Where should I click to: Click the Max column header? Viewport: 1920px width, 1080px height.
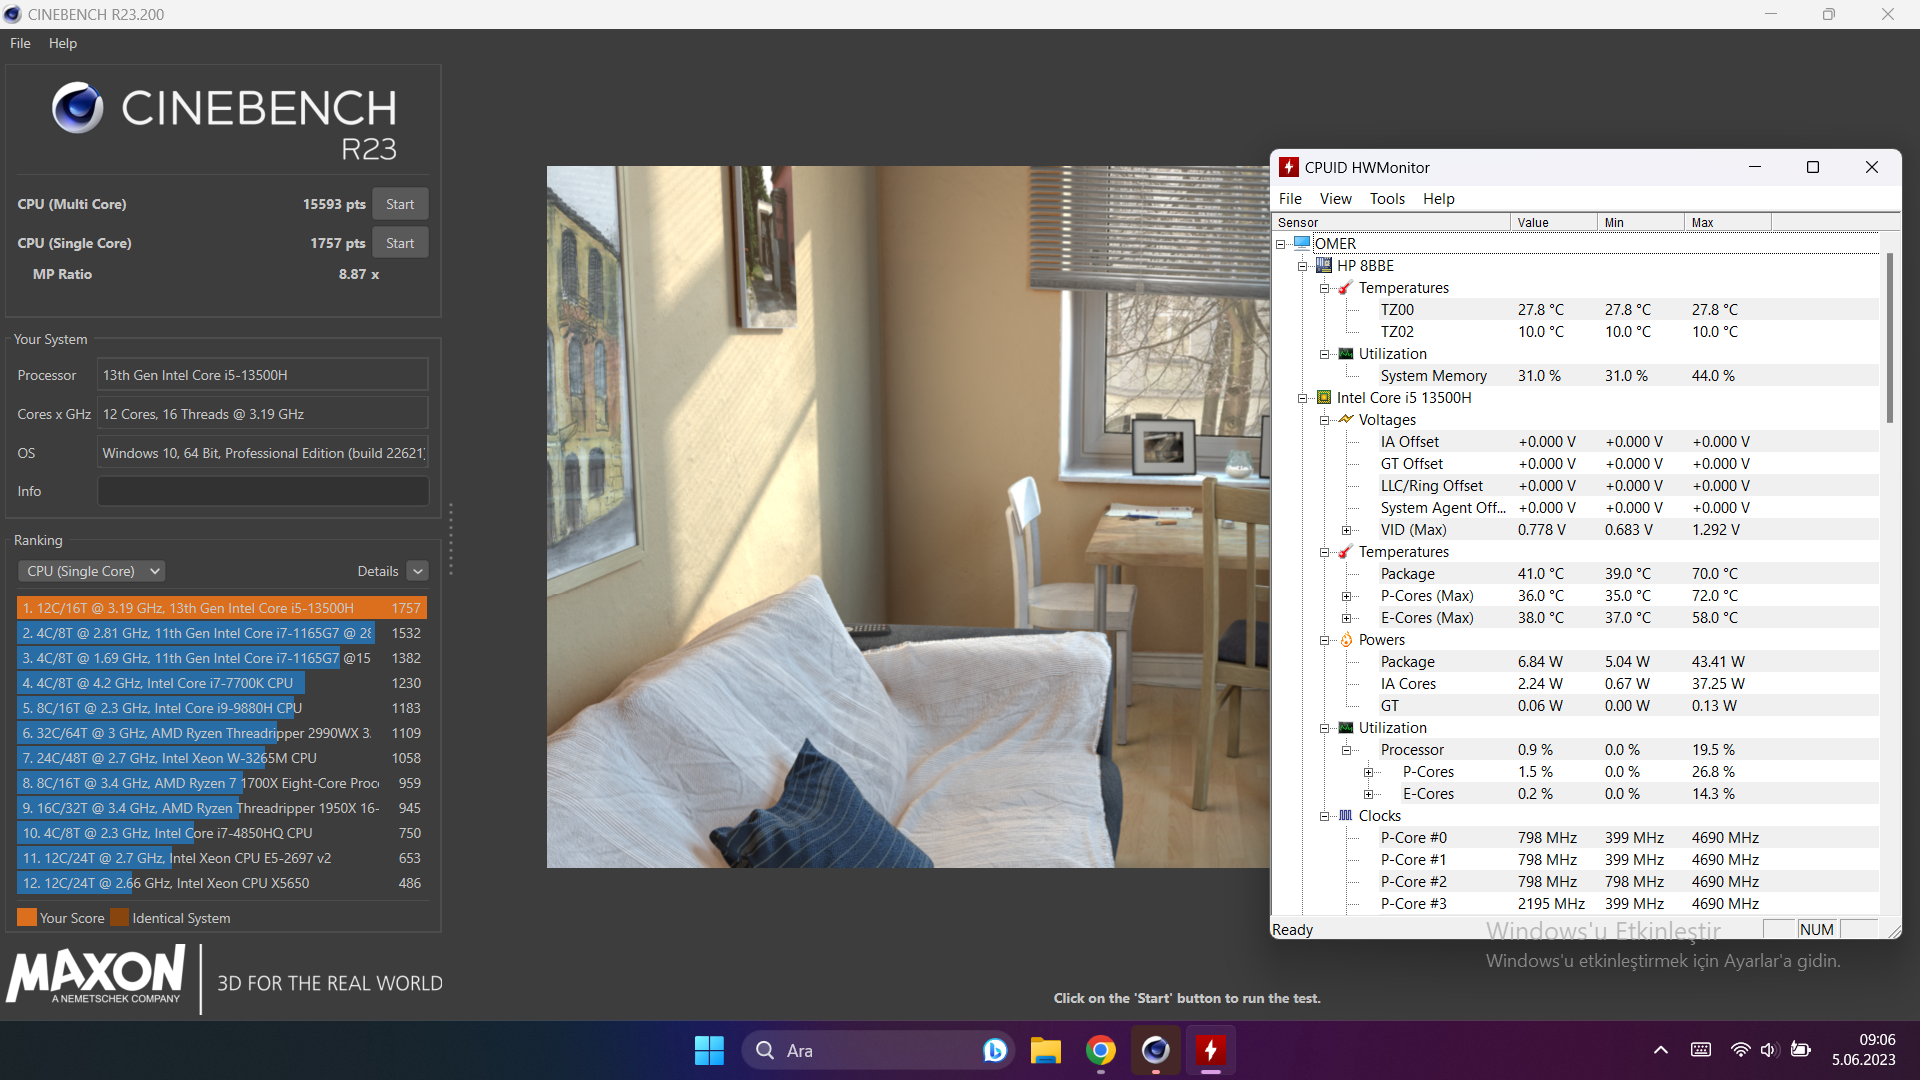1728,222
